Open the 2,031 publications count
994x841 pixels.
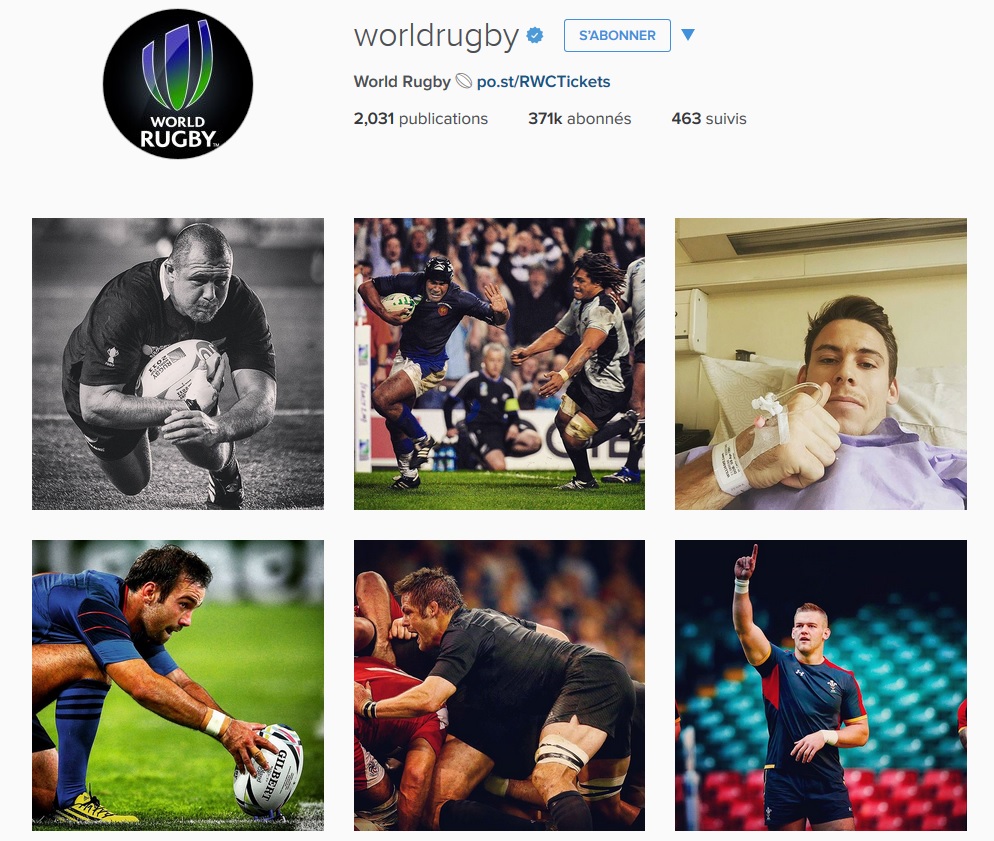coord(421,119)
